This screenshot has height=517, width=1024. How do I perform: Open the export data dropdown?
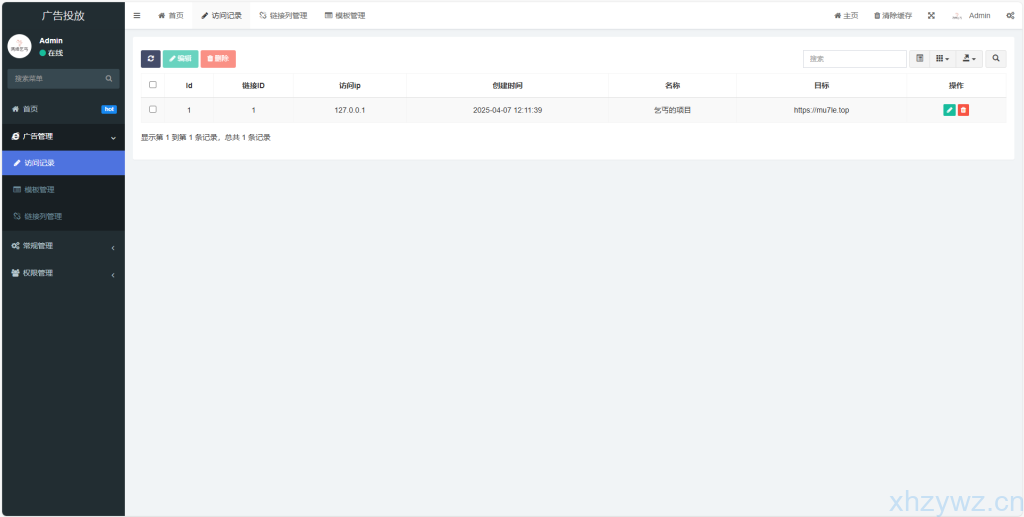coord(969,59)
